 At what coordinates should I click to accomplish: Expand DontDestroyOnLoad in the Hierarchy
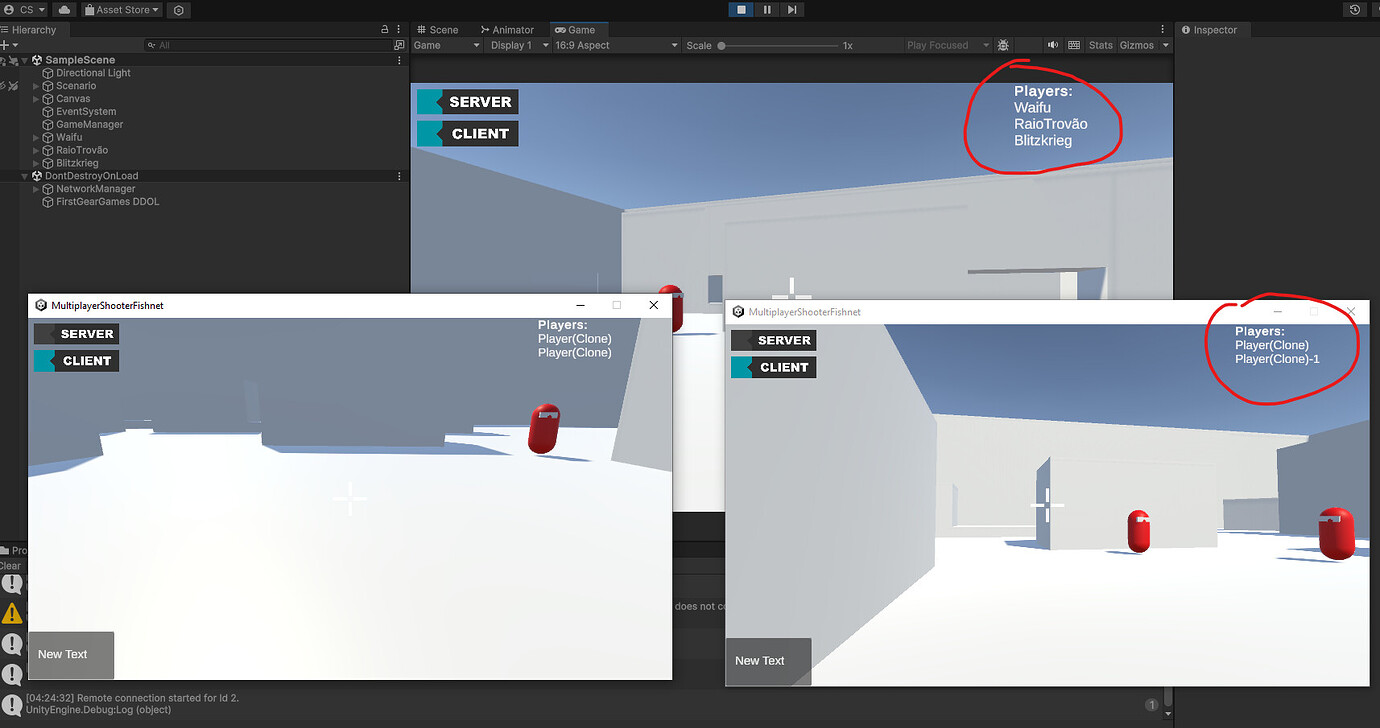pos(23,175)
